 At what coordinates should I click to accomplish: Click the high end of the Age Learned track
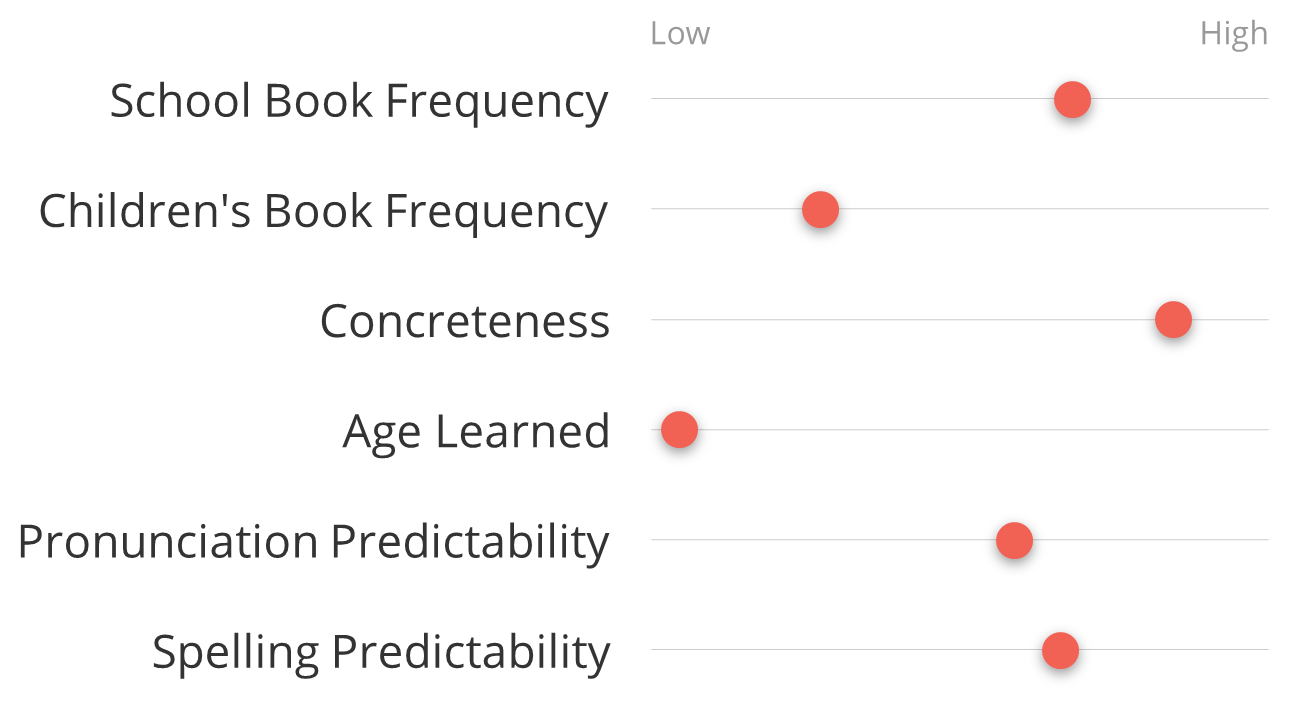coord(1262,430)
